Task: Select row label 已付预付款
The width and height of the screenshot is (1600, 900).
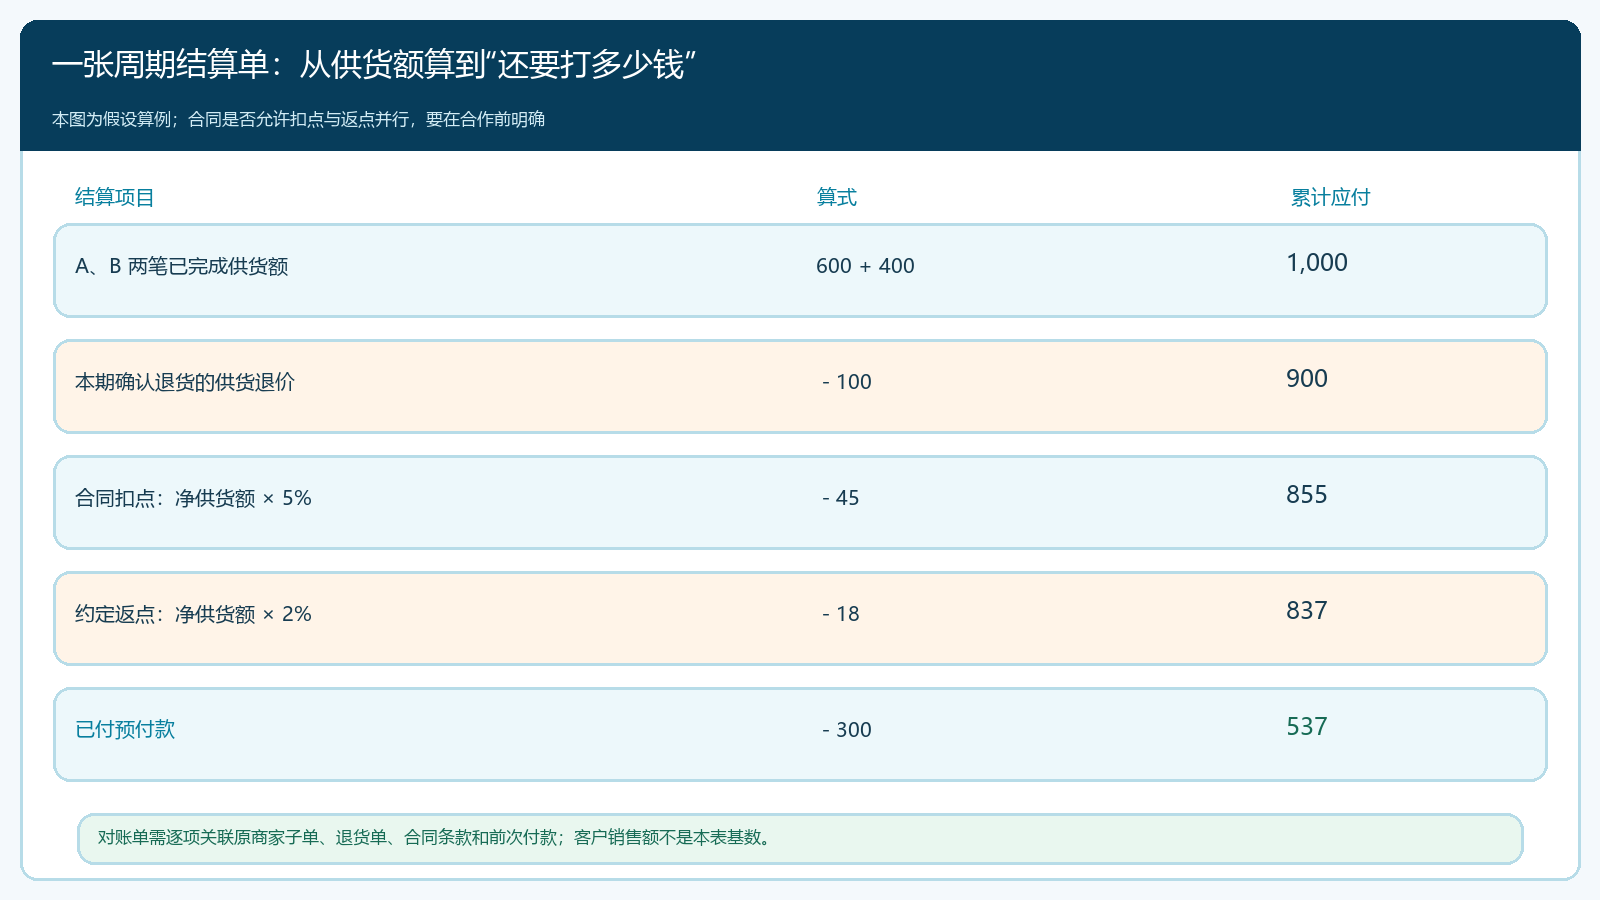Action: point(125,730)
